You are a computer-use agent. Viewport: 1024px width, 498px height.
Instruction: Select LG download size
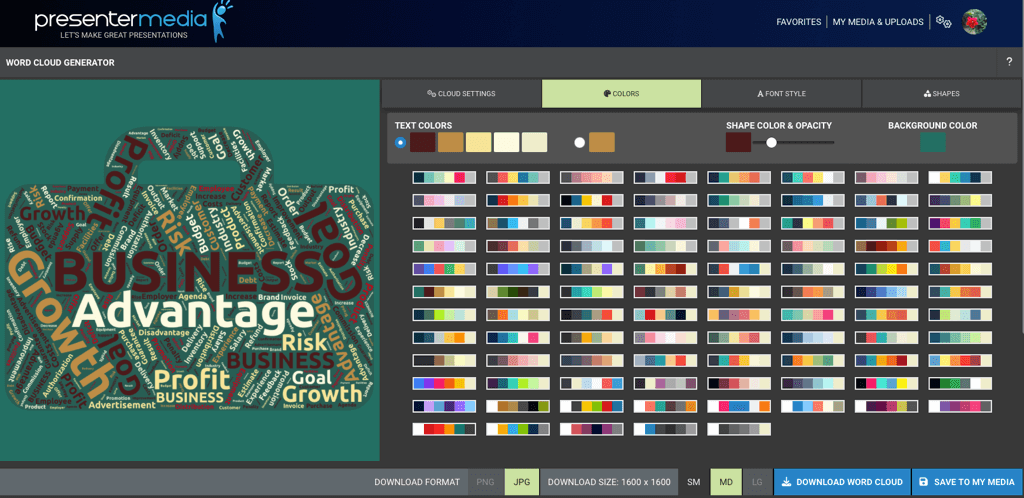(x=757, y=482)
